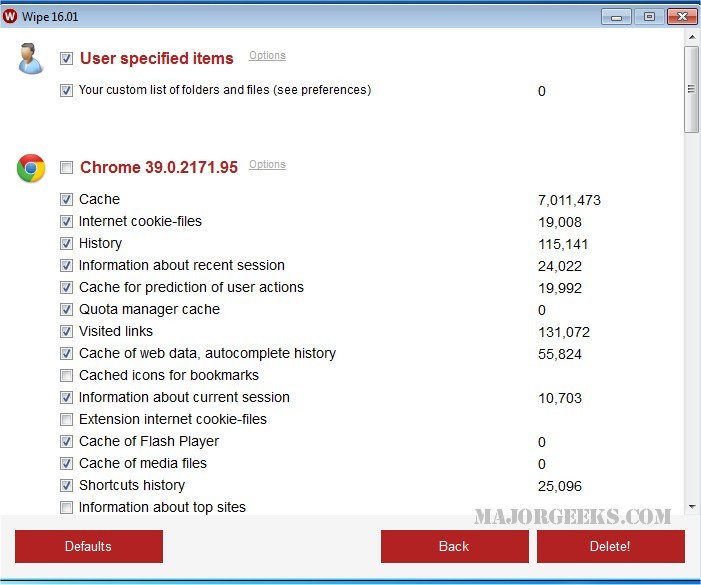701x585 pixels.
Task: Maximize the Wipe window
Action: click(649, 16)
